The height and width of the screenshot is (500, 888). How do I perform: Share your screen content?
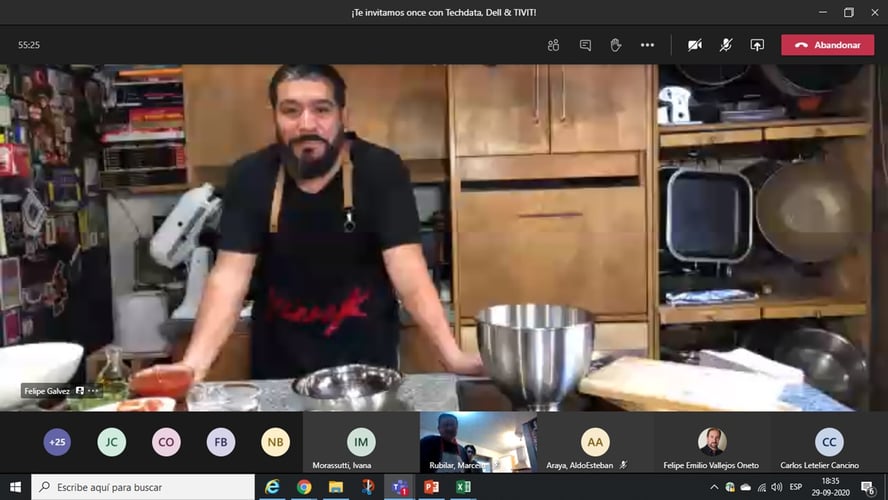[757, 45]
